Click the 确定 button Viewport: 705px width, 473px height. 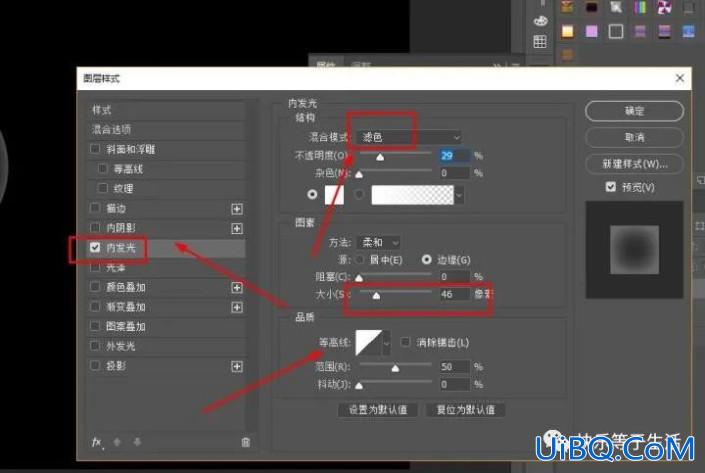pos(634,111)
